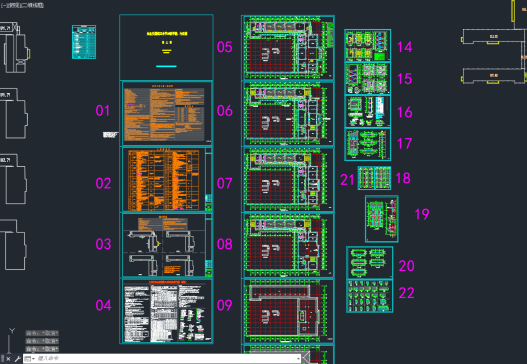
Task: Select the detail sheet labeled 22
Action: point(370,296)
